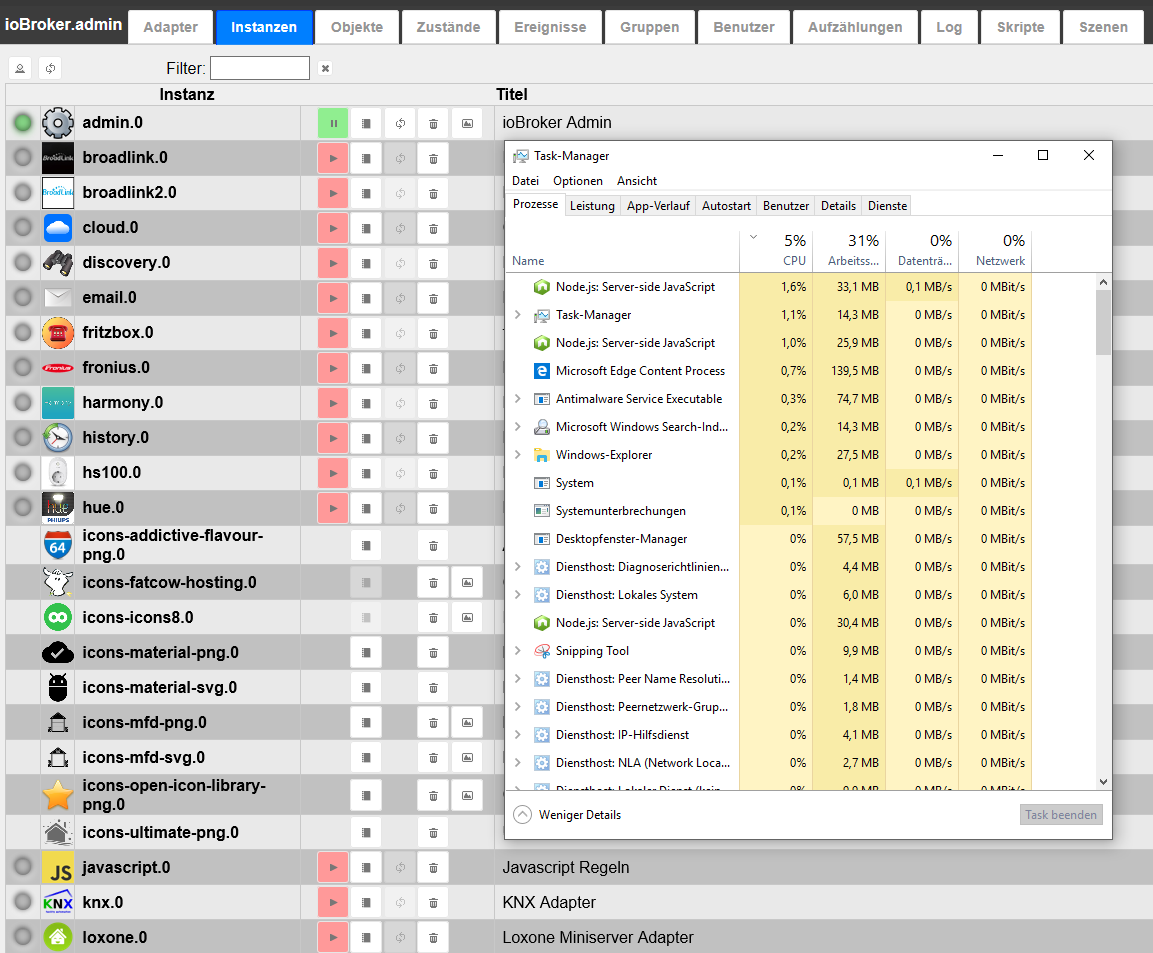Image resolution: width=1153 pixels, height=953 pixels.
Task: Open configuration for broadlink.0
Action: (x=366, y=158)
